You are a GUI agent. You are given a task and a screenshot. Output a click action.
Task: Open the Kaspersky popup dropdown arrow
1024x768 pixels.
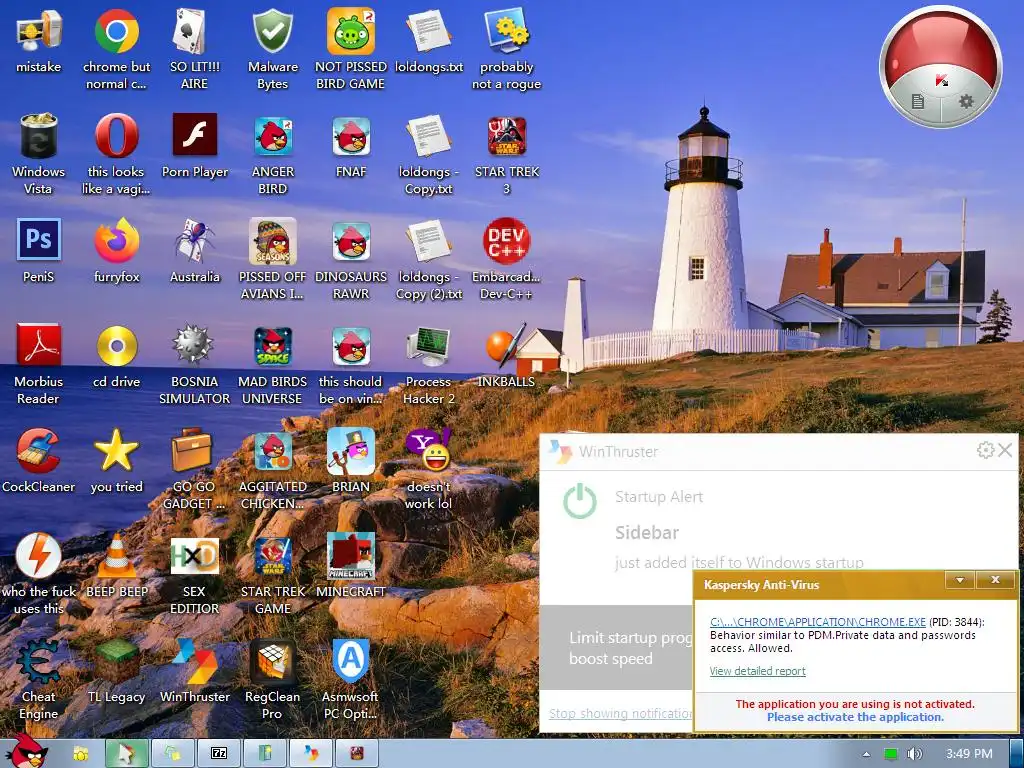point(959,580)
